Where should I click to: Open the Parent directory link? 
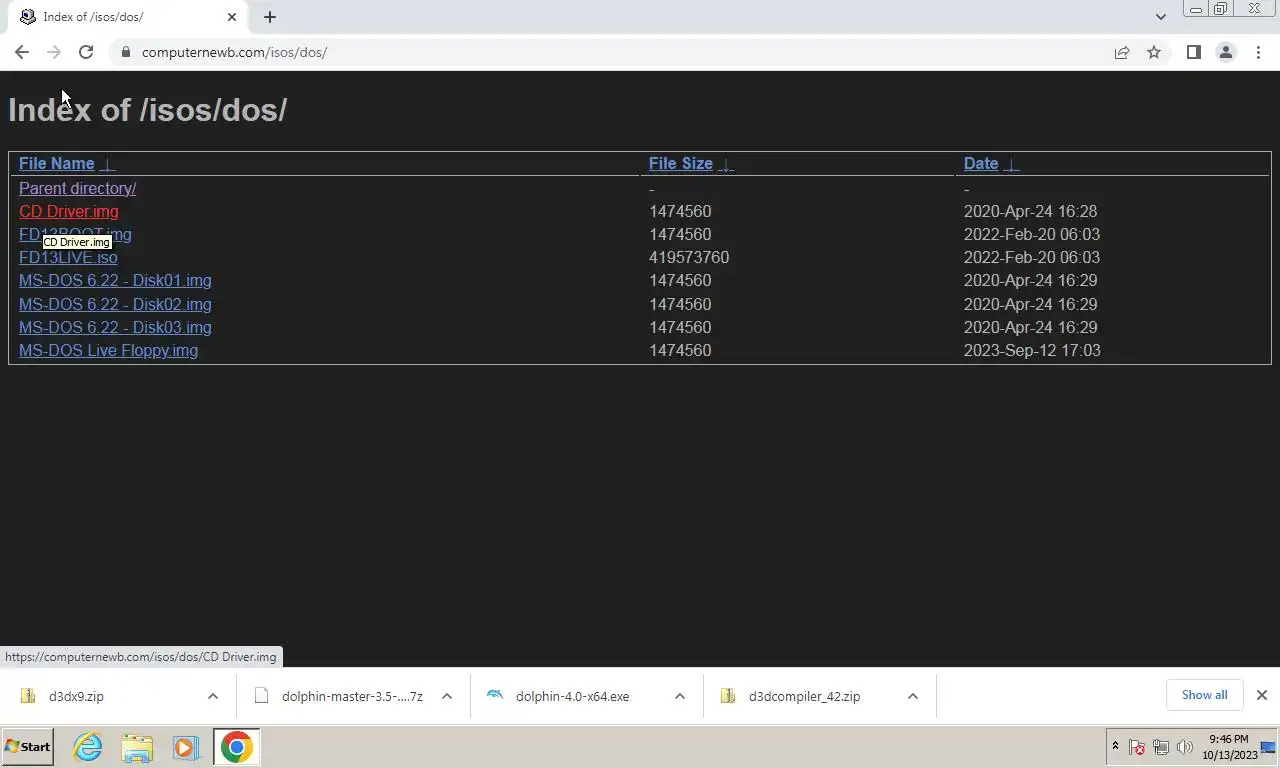(77, 188)
